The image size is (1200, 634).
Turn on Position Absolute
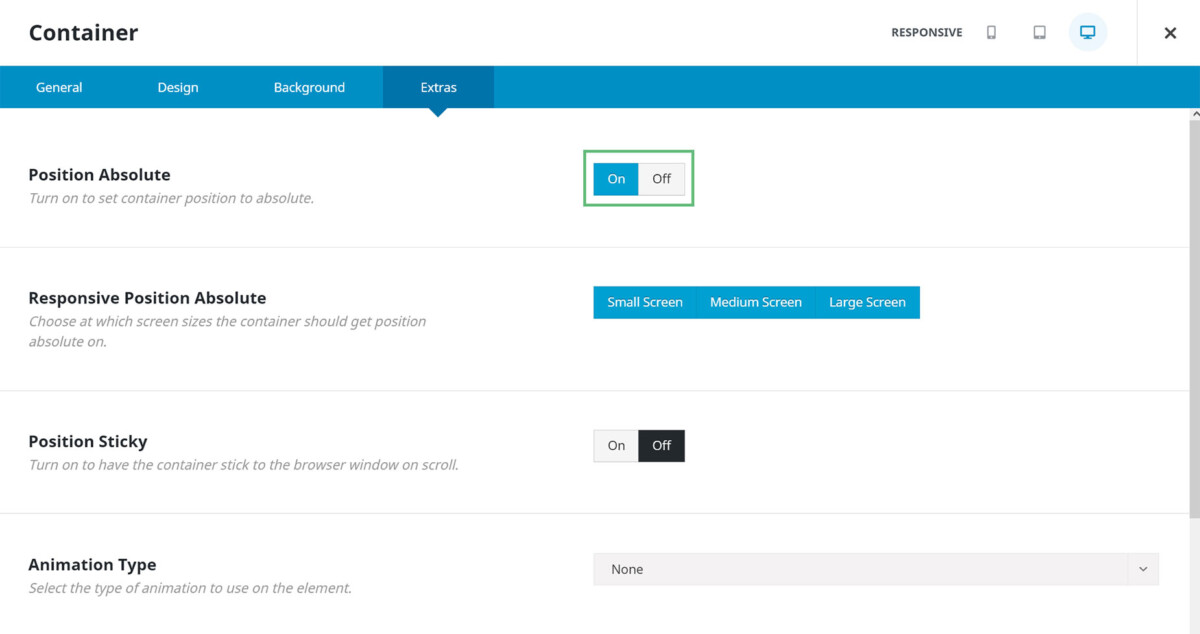[615, 178]
